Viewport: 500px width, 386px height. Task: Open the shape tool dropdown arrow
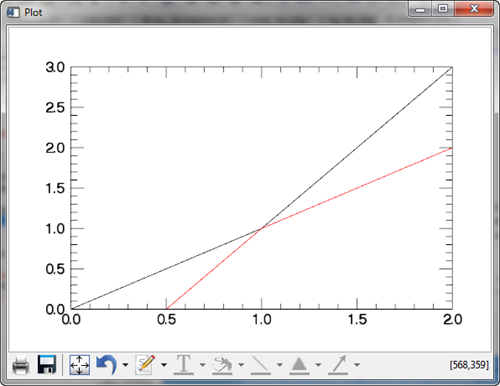(x=318, y=365)
